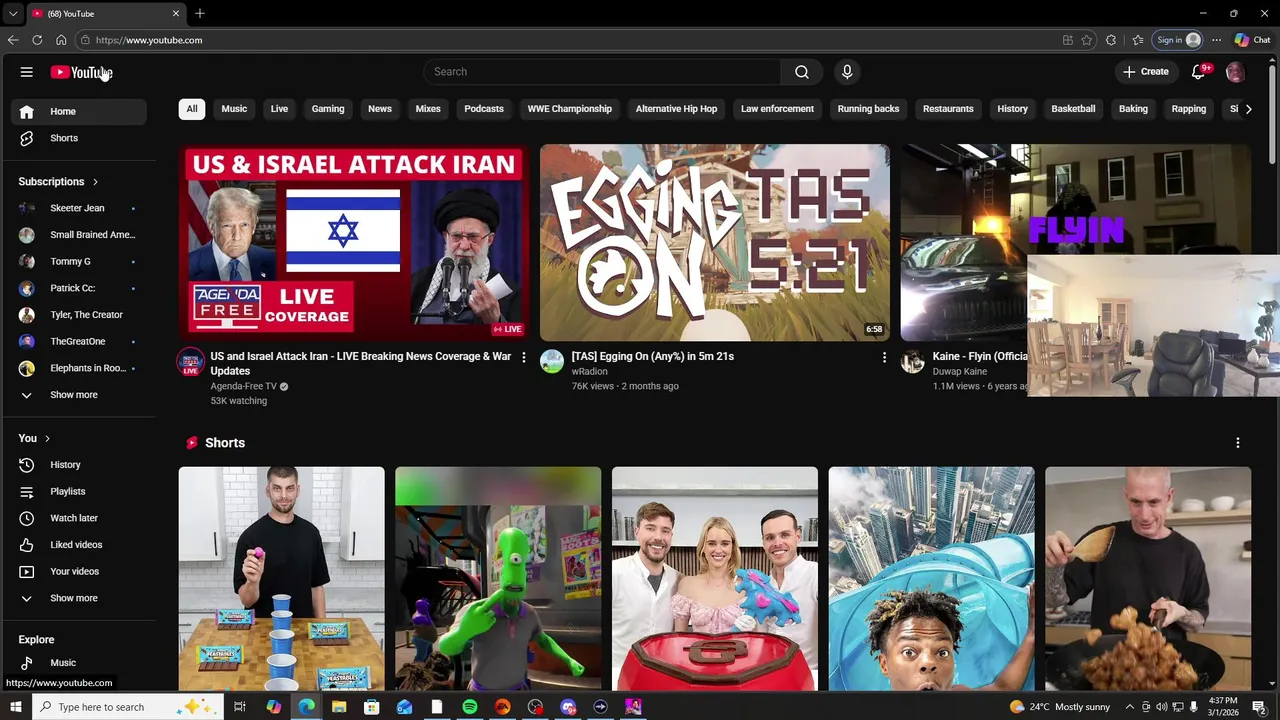The image size is (1280, 720).
Task: Open Shorts in the sidebar
Action: pyautogui.click(x=78, y=138)
